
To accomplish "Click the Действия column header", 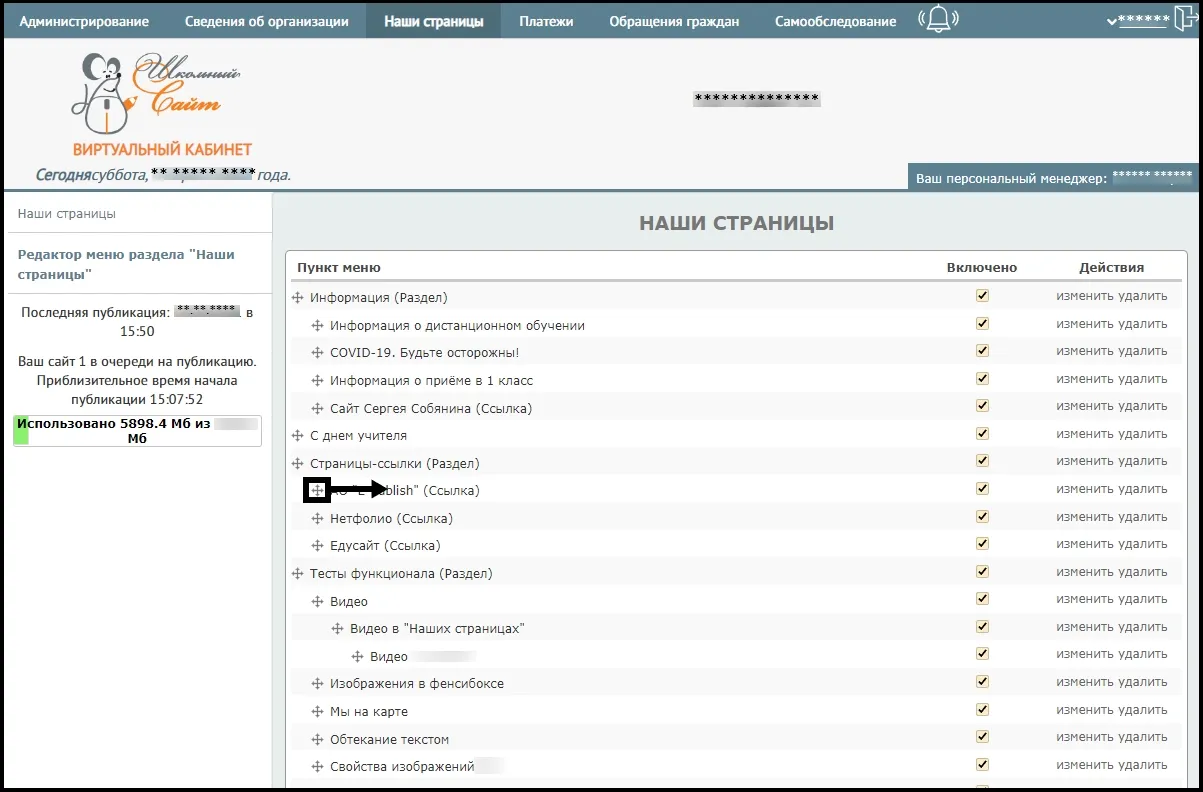I will [x=1112, y=268].
